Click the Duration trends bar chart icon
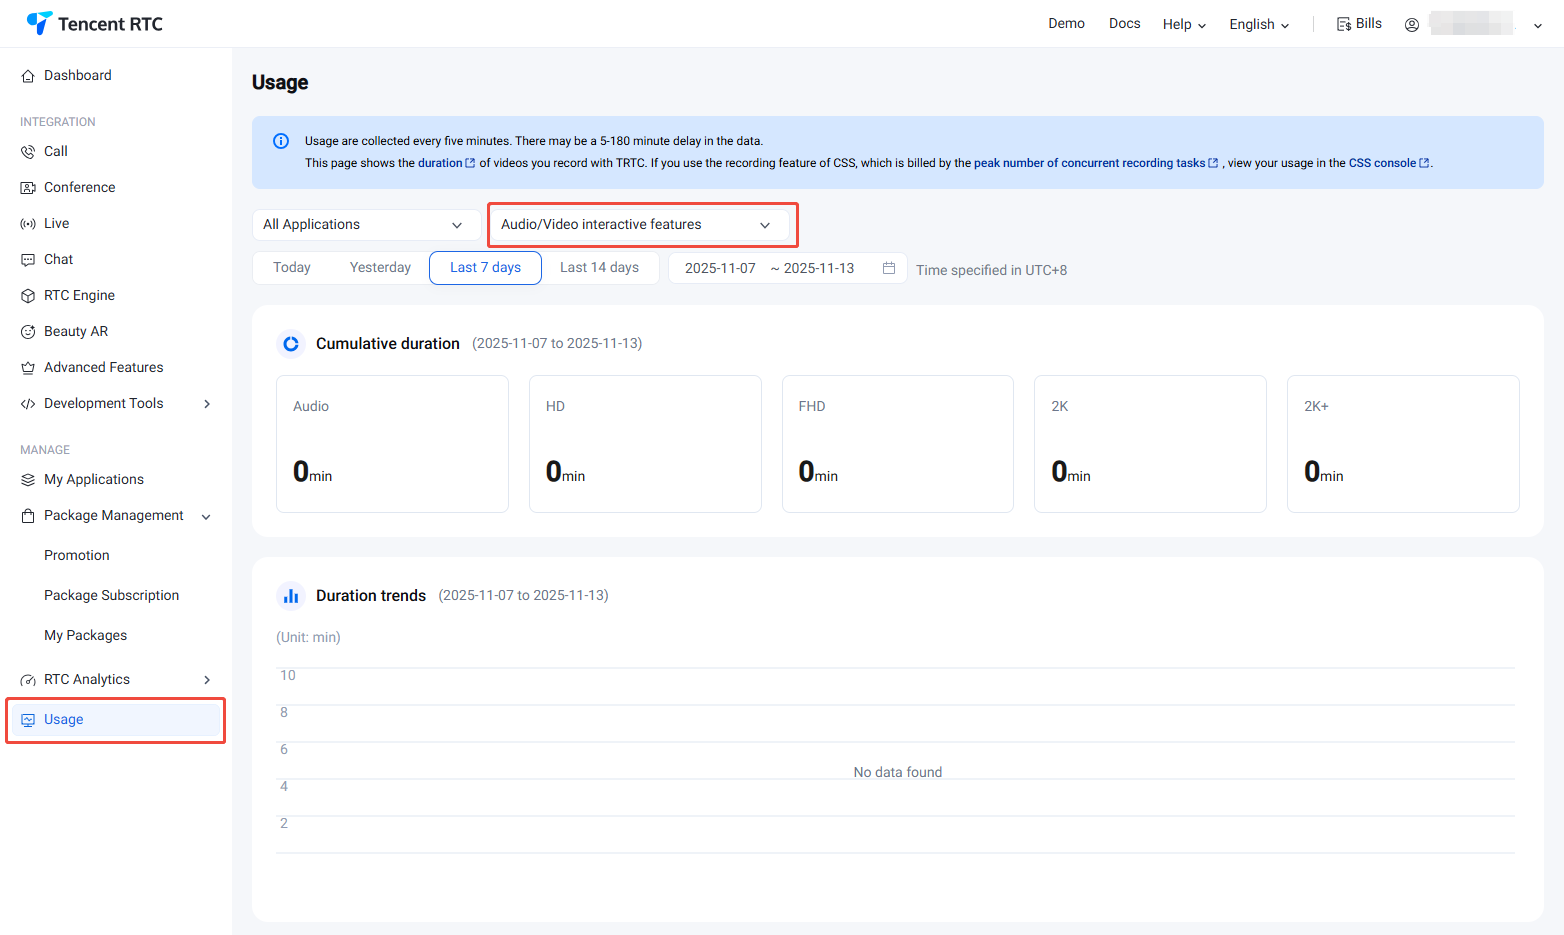 coord(291,596)
